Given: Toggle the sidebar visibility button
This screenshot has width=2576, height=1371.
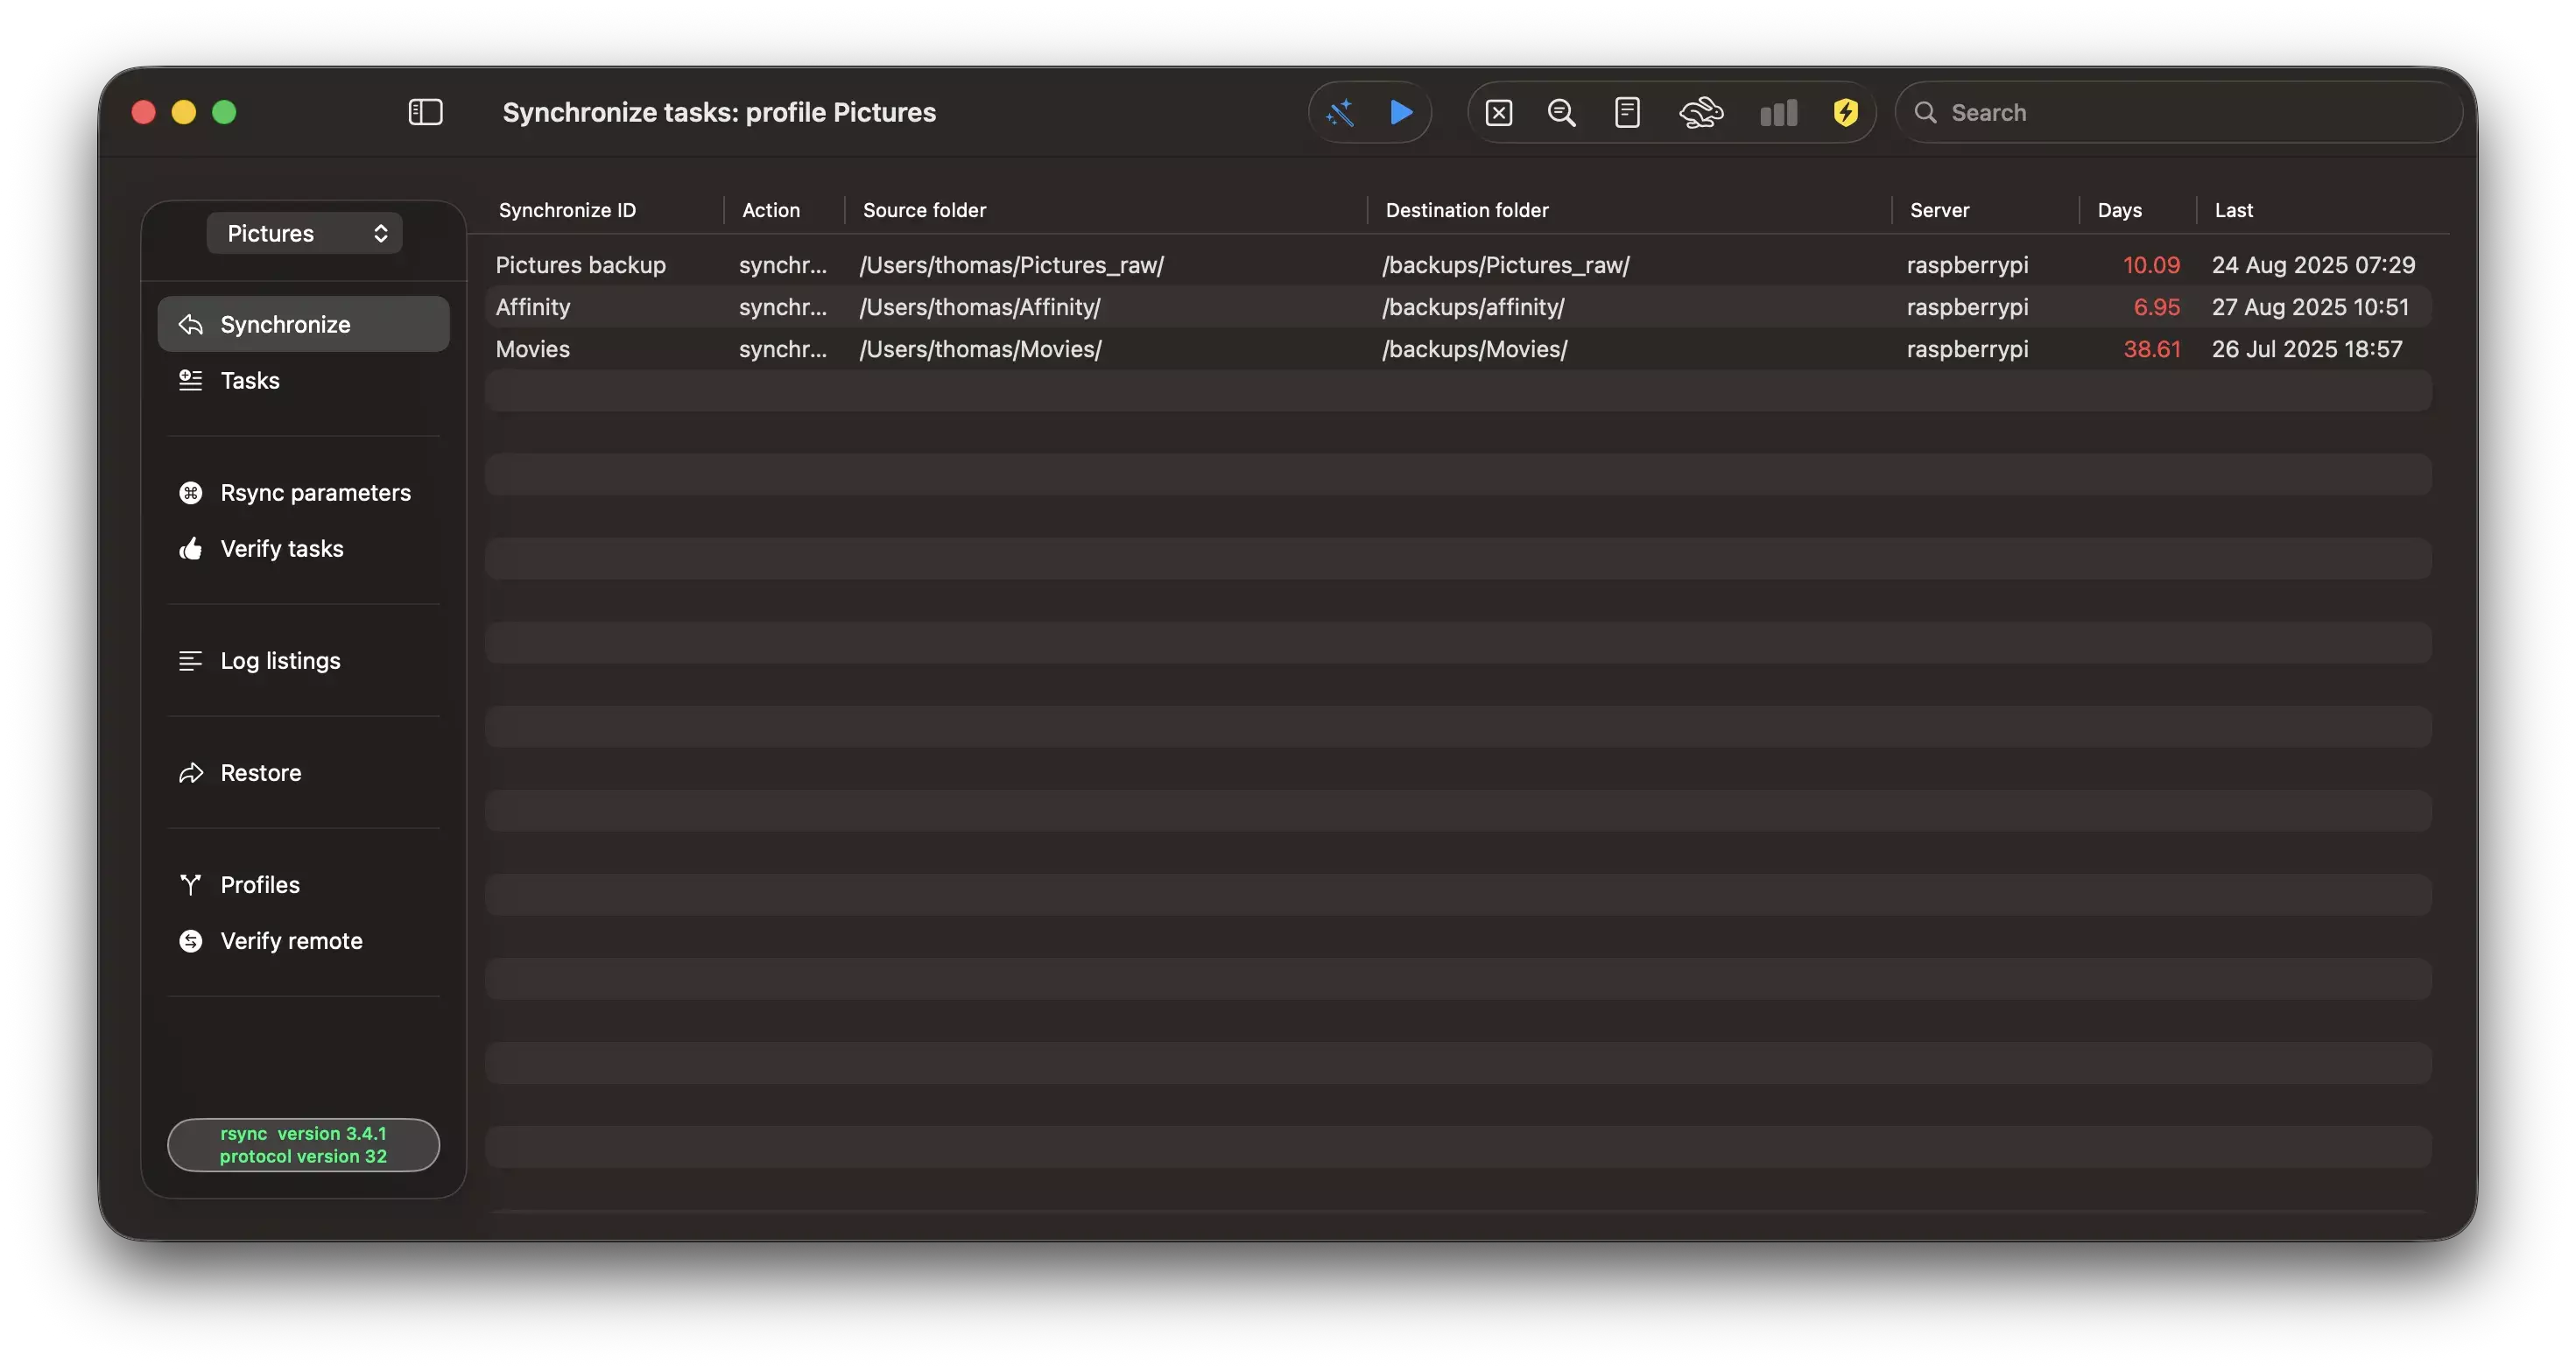Looking at the screenshot, I should [425, 112].
